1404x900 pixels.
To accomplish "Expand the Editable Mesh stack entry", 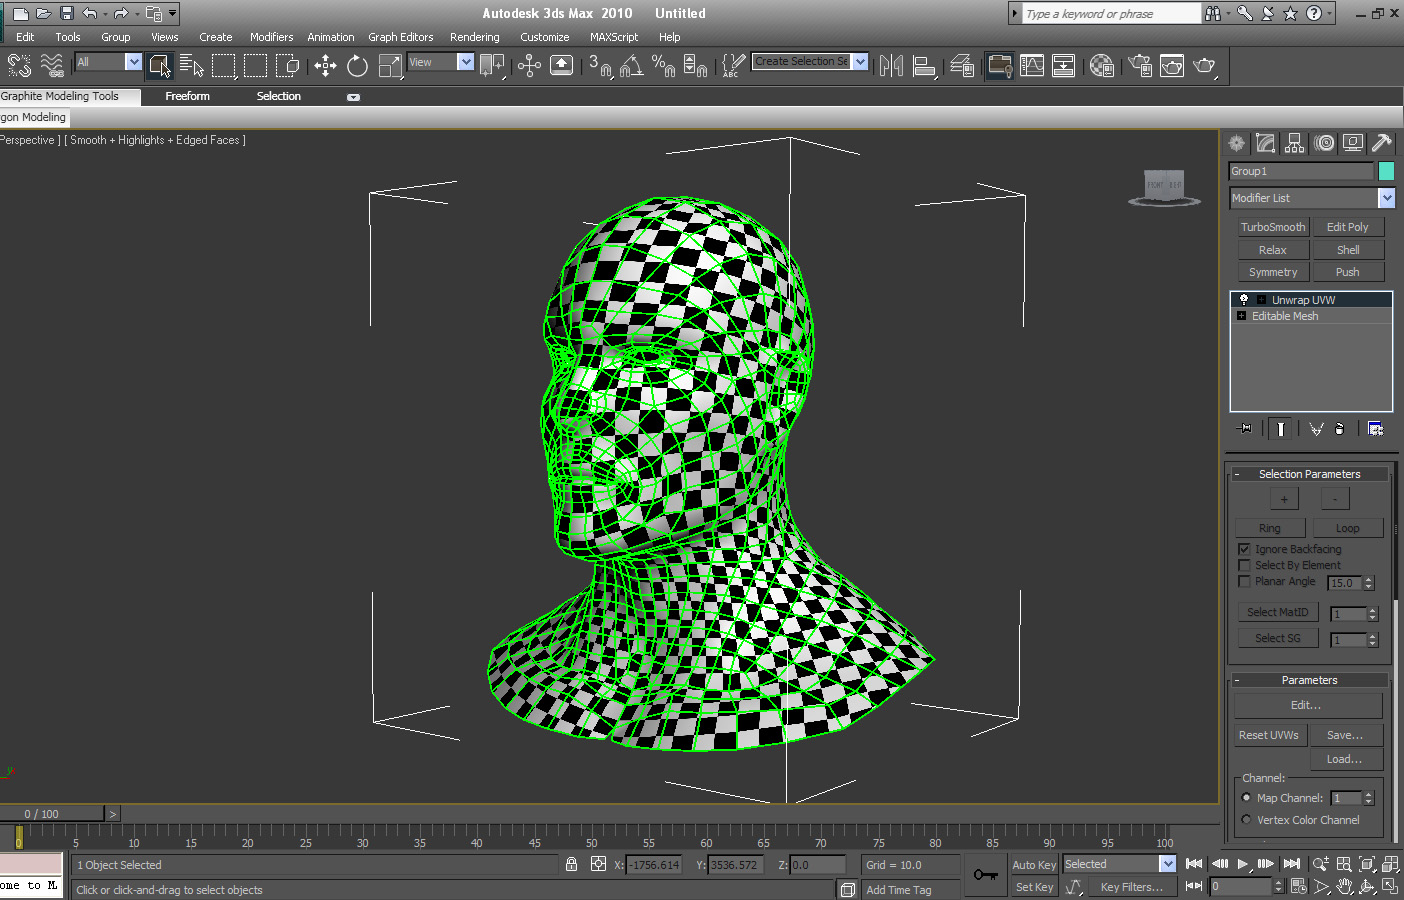I will point(1241,316).
